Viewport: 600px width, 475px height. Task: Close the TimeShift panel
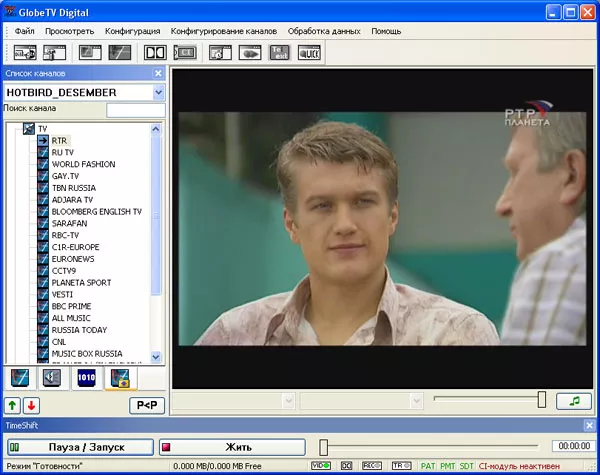pos(589,425)
